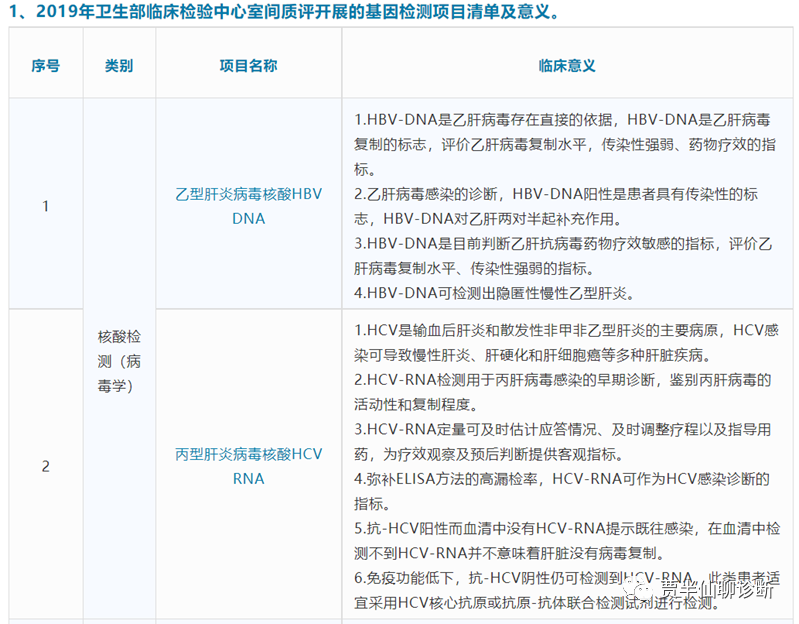799x624 pixels.
Task: Click the 类别 column header
Action: pyautogui.click(x=119, y=65)
